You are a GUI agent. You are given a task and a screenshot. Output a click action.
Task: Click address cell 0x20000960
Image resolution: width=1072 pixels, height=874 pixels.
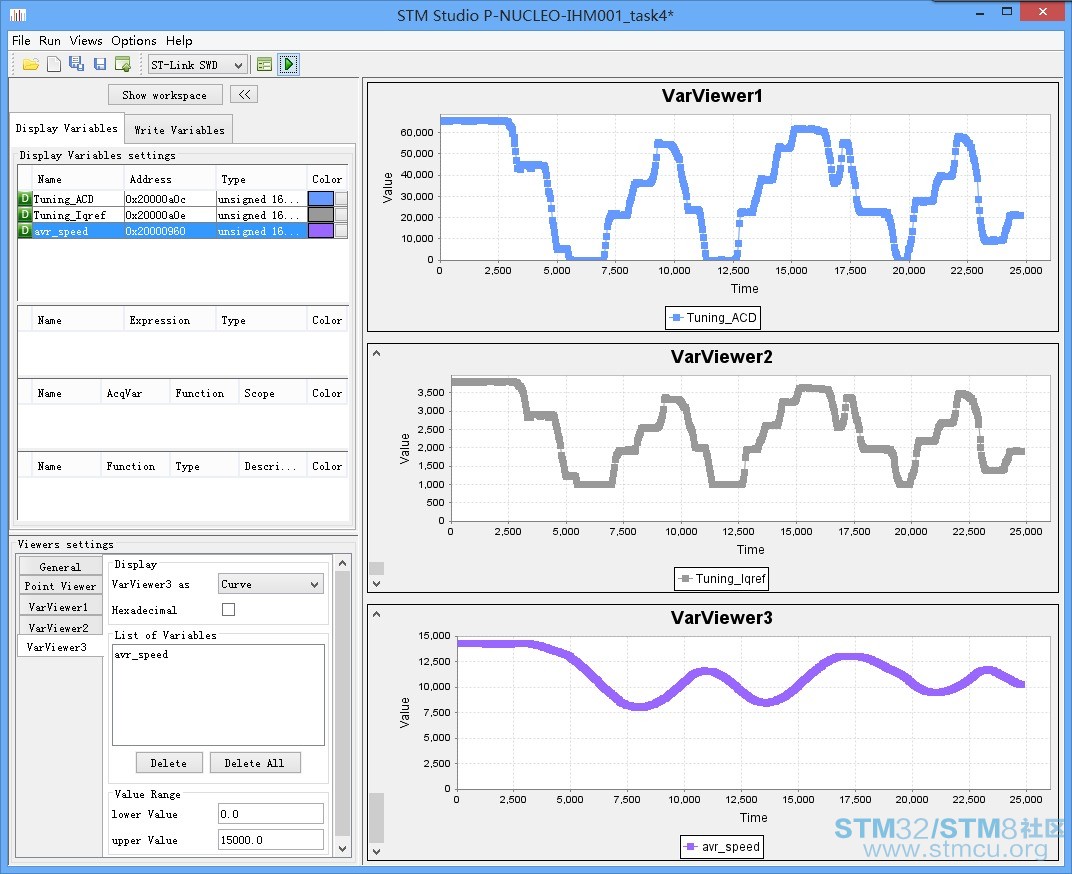point(169,230)
